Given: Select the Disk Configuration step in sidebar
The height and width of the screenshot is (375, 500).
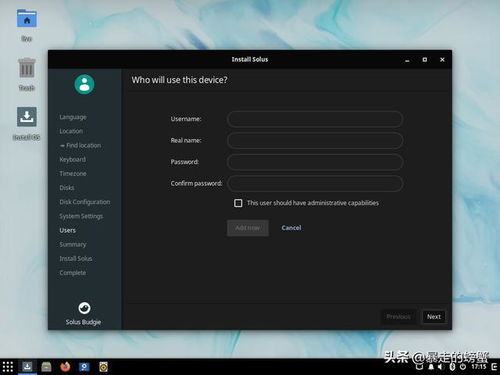Looking at the screenshot, I should click(x=85, y=202).
